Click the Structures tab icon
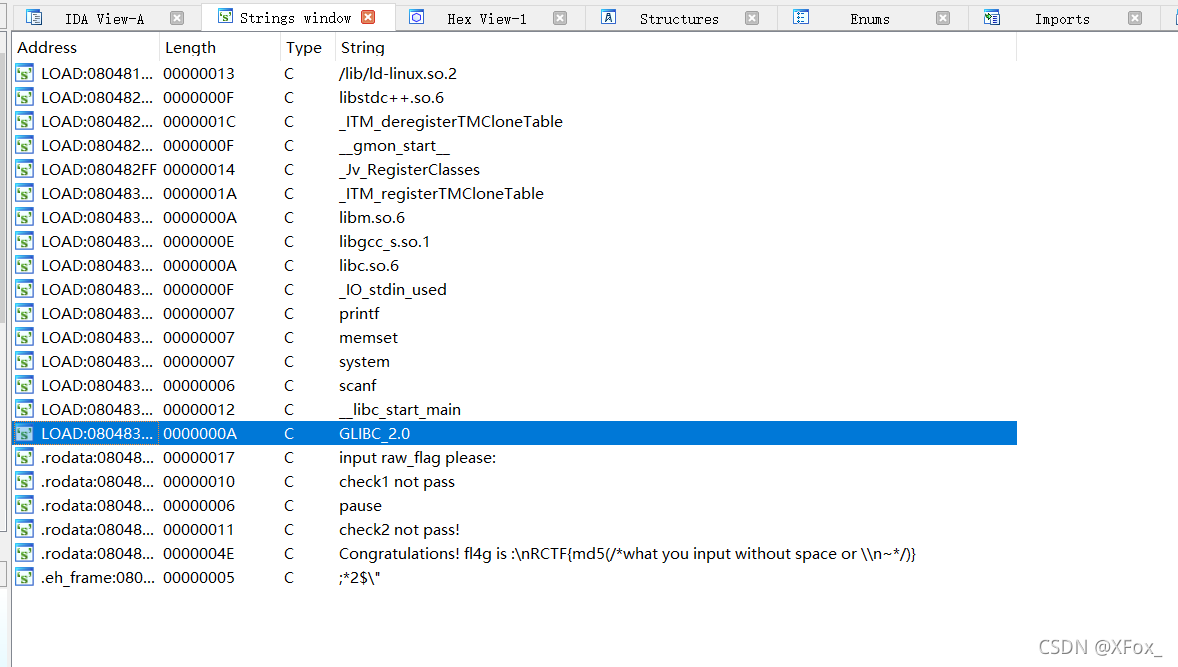This screenshot has height=667, width=1178. click(609, 17)
